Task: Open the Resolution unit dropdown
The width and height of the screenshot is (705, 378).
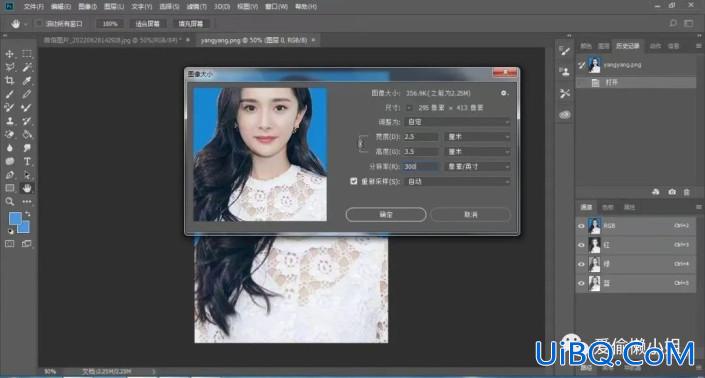Action: coord(477,166)
